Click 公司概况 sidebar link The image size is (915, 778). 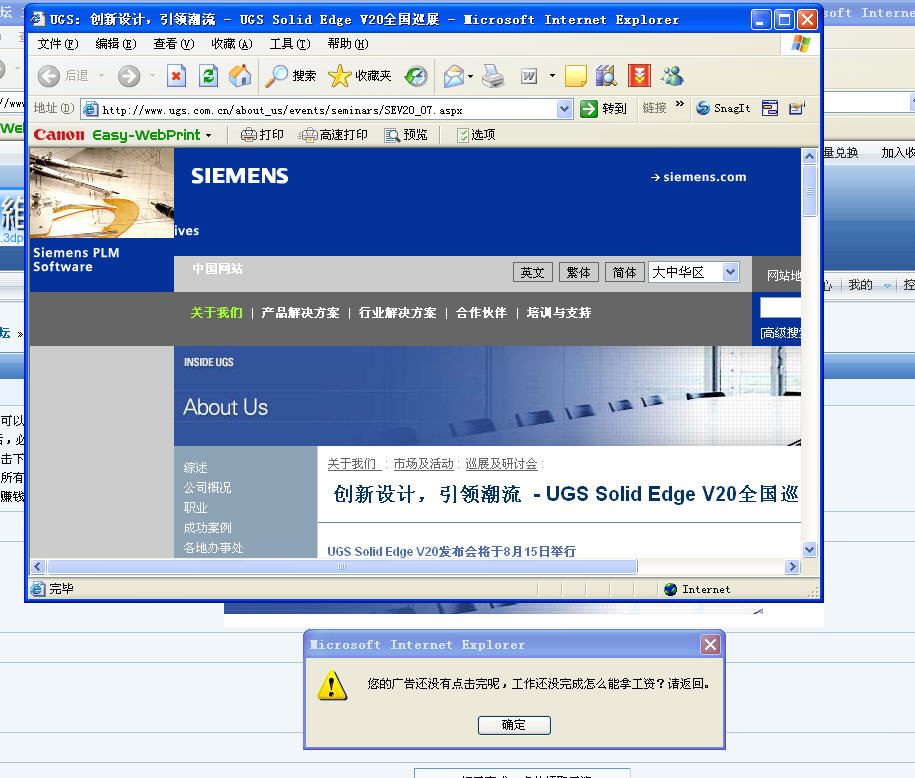207,487
